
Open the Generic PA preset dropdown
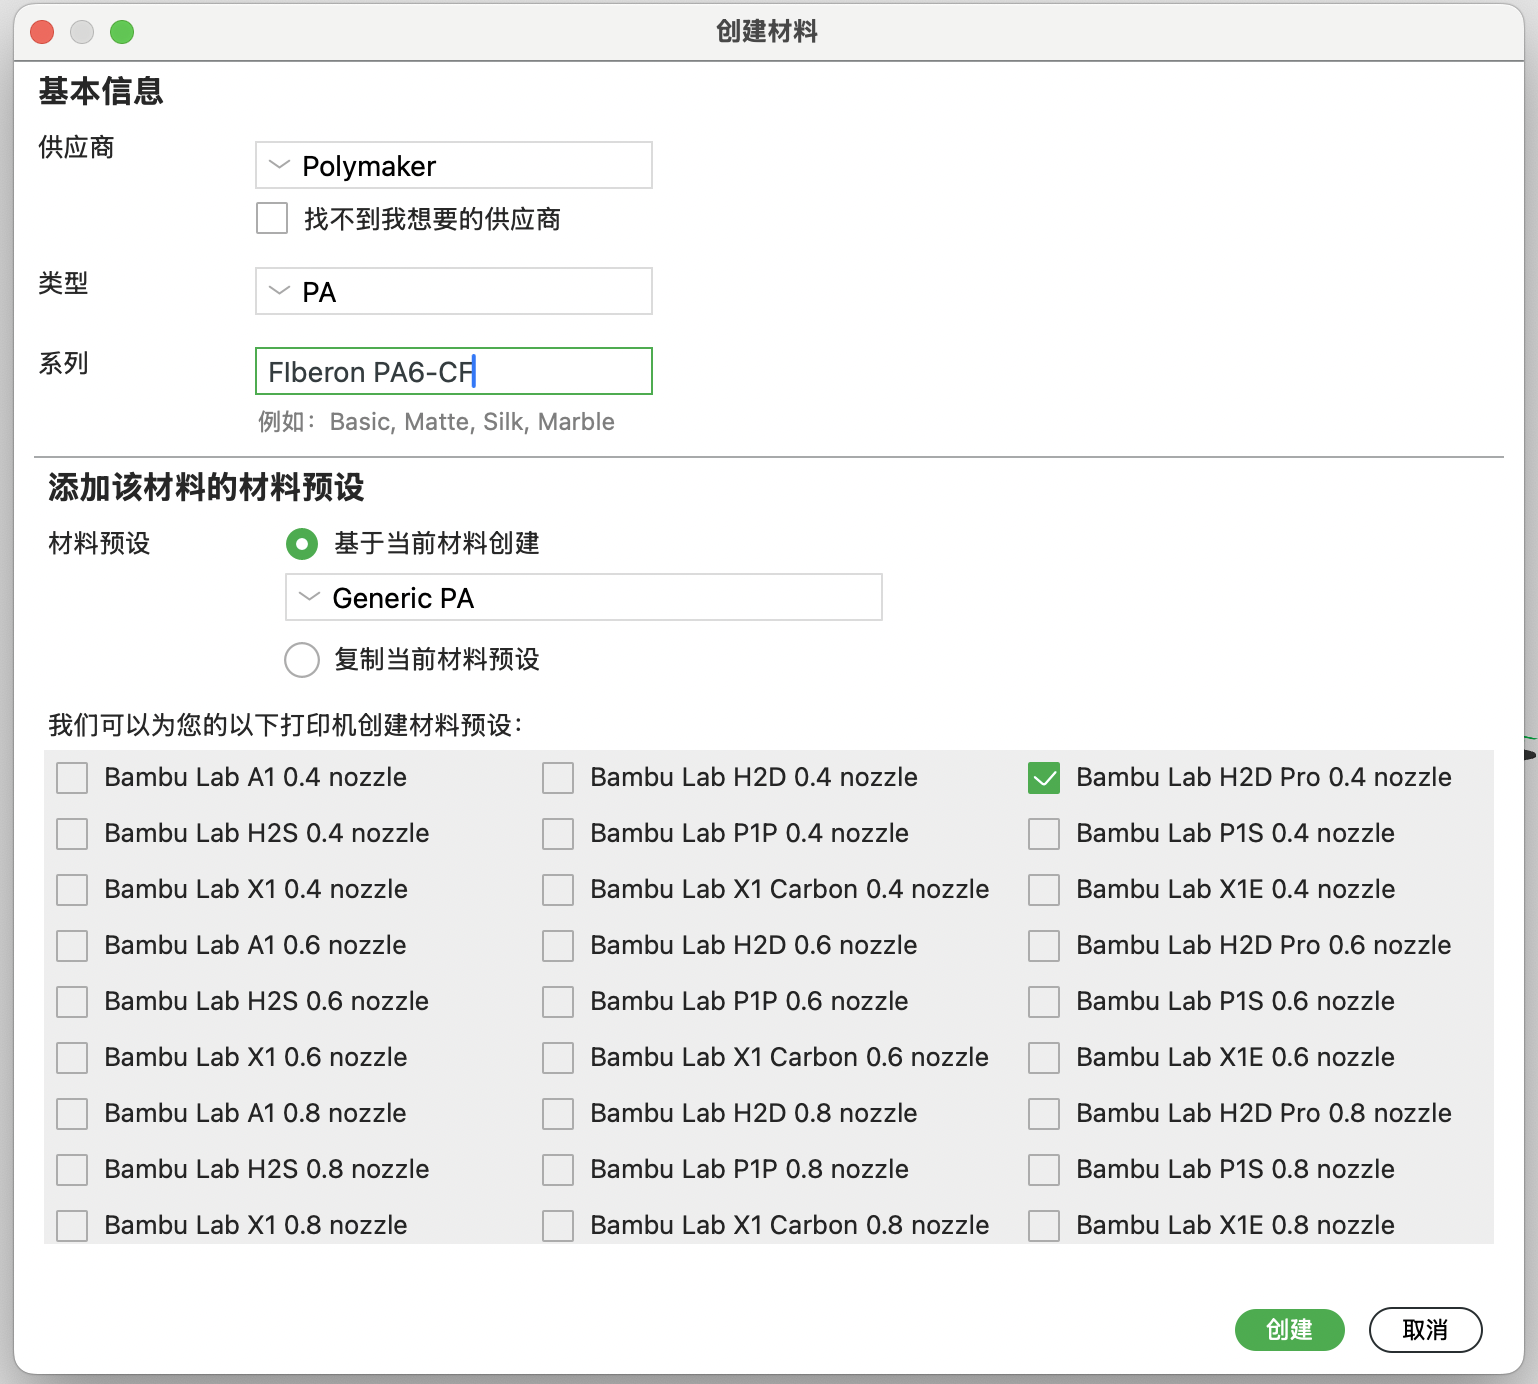click(x=583, y=597)
